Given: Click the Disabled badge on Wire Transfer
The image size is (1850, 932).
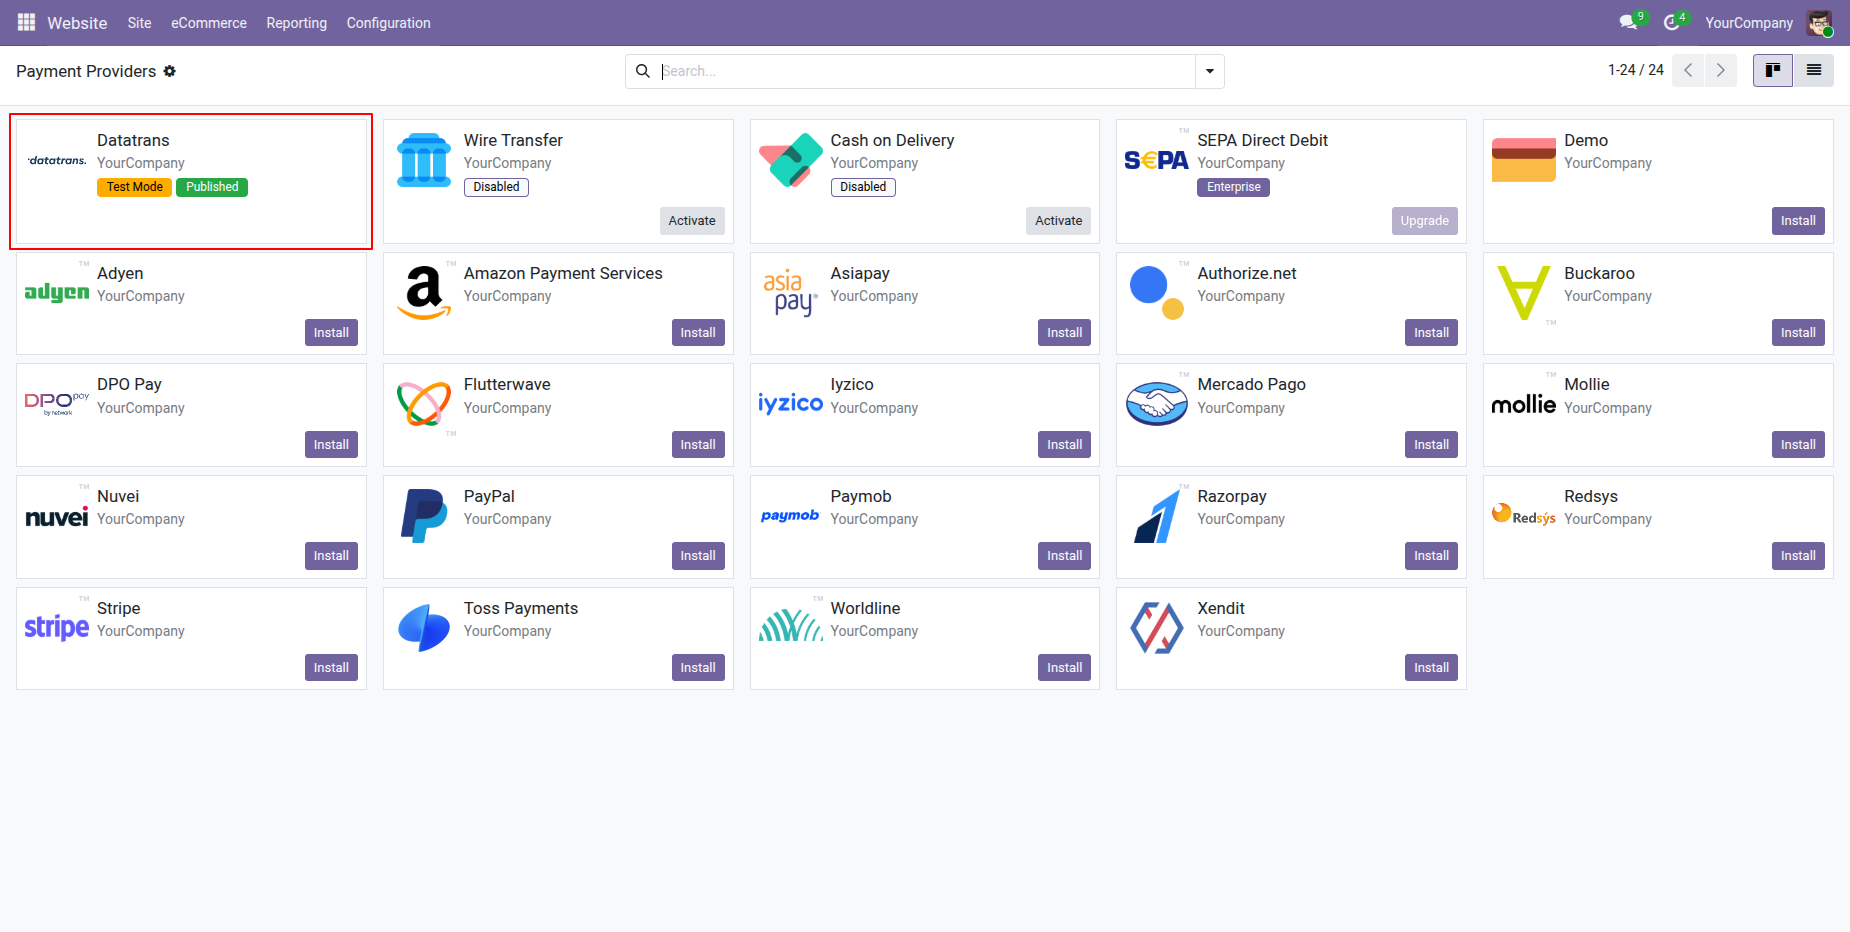Looking at the screenshot, I should coord(496,187).
